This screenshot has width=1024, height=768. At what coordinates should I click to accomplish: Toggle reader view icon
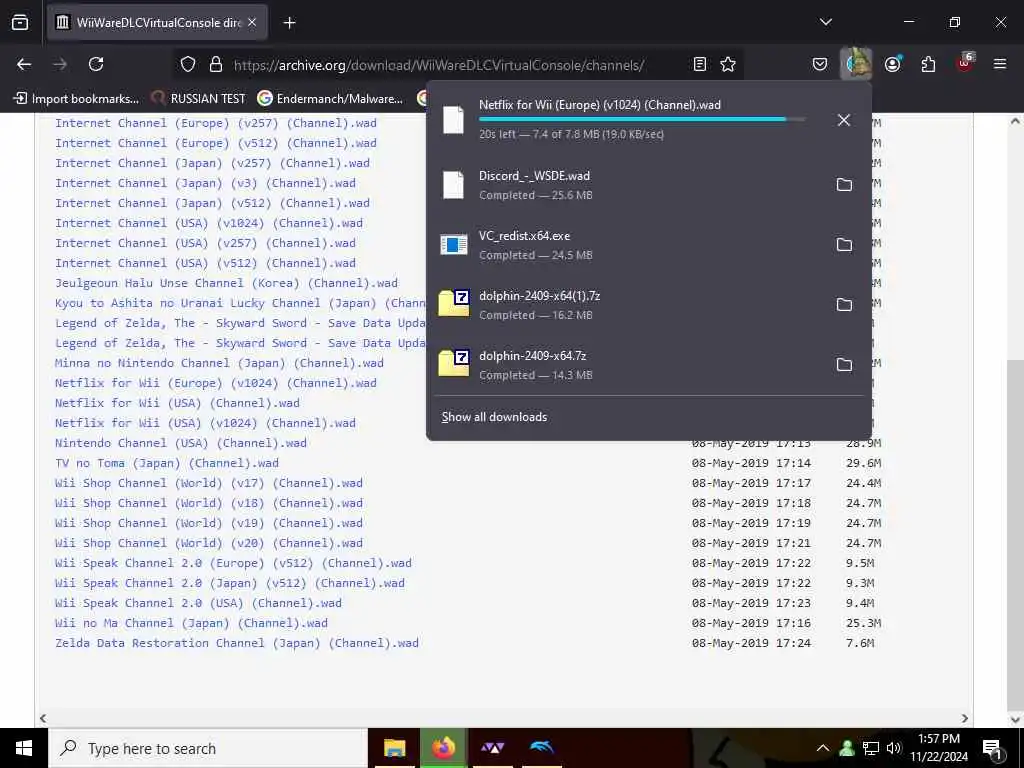(x=699, y=64)
